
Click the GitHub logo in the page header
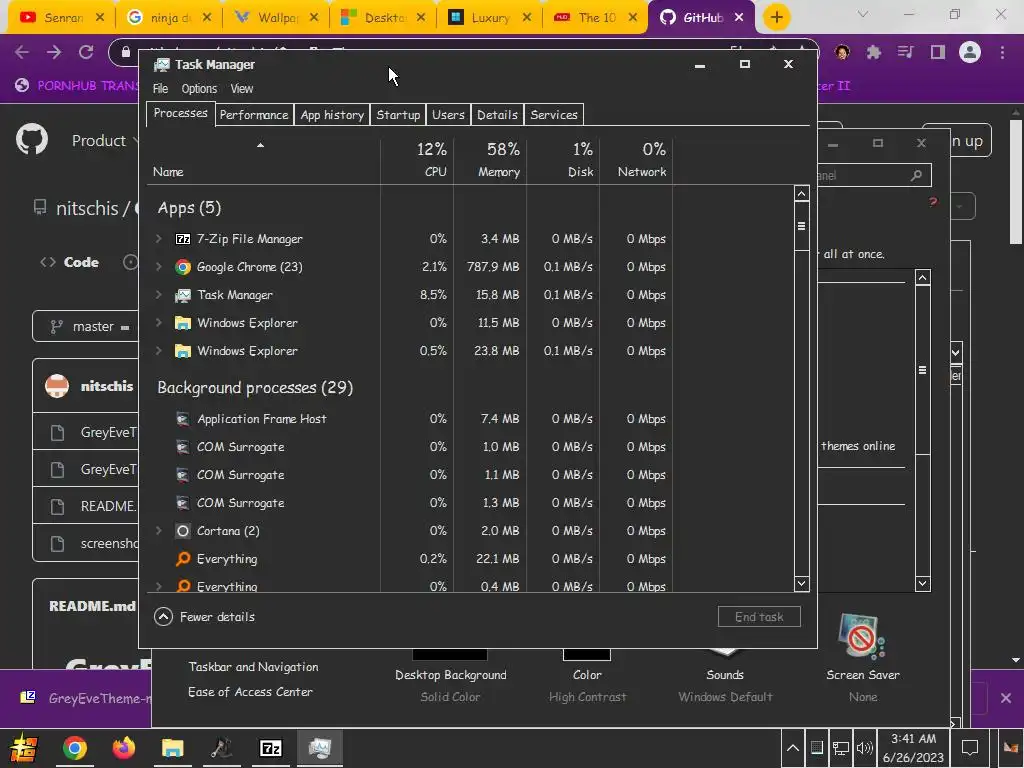[32, 139]
